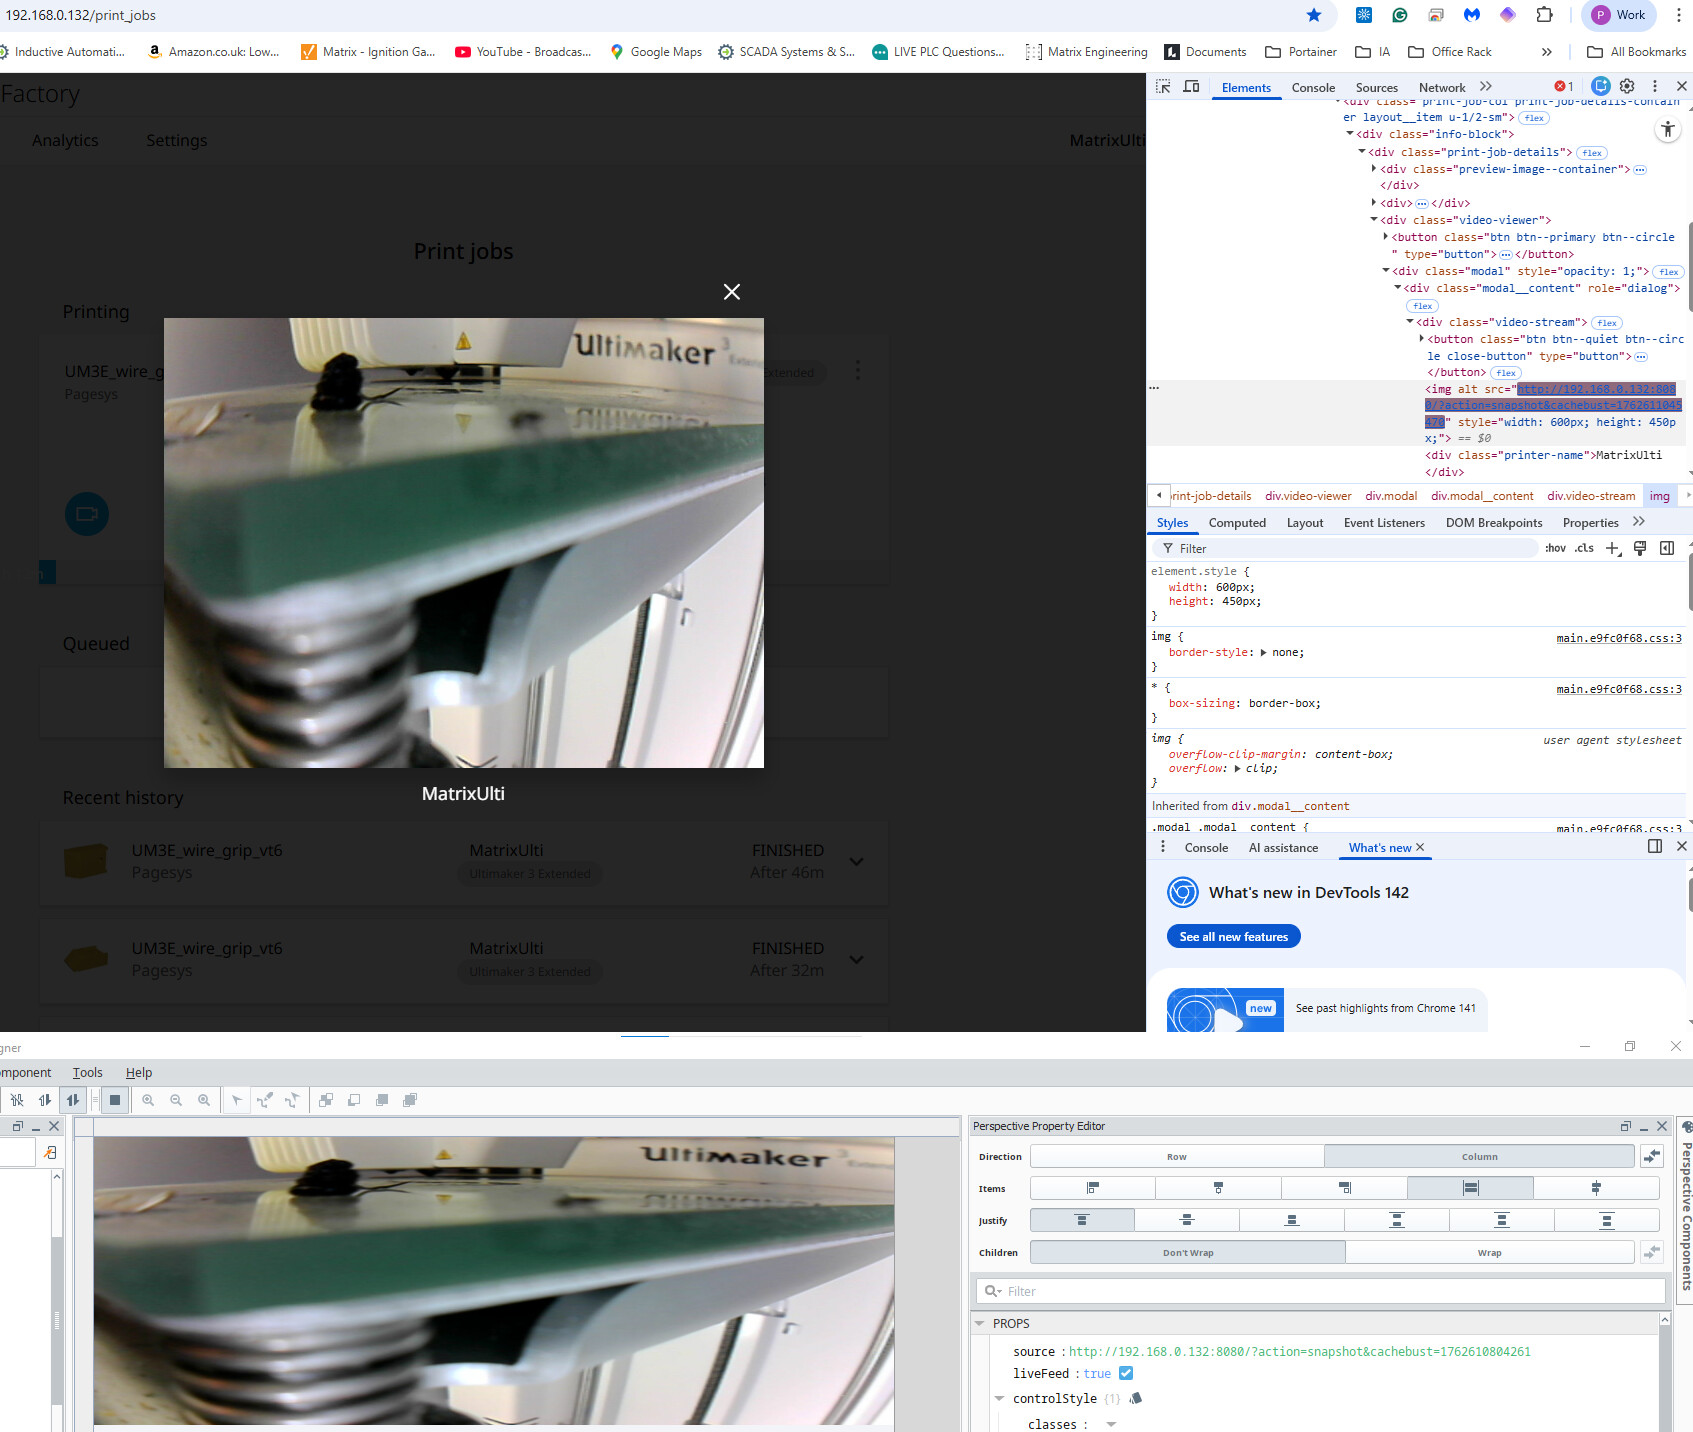Click the stop square button in designer toolbar
The image size is (1693, 1432).
point(115,1100)
